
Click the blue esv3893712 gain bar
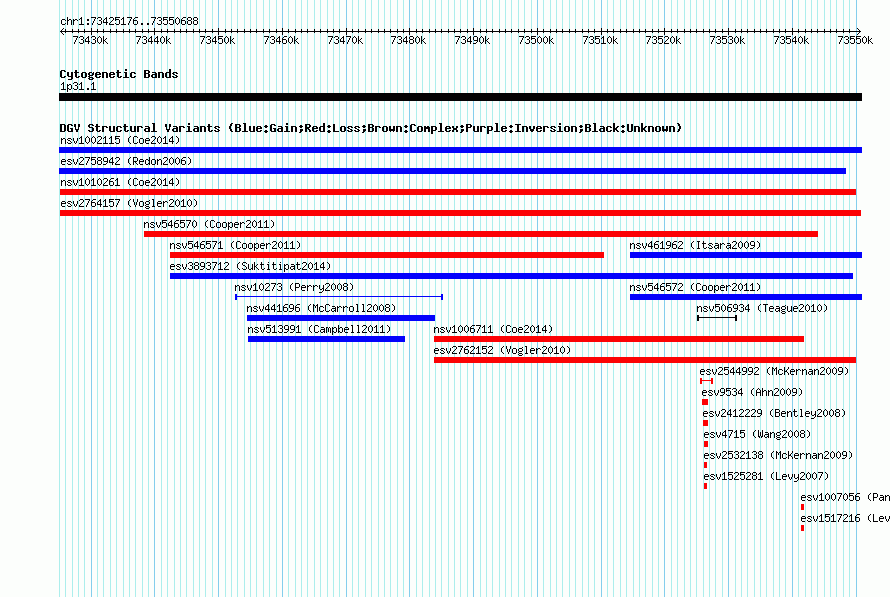pyautogui.click(x=511, y=276)
